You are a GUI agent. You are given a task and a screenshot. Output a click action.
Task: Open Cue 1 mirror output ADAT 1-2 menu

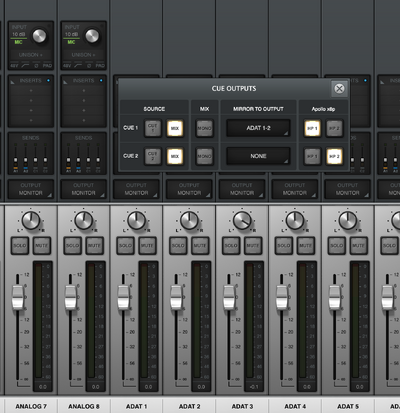[258, 128]
